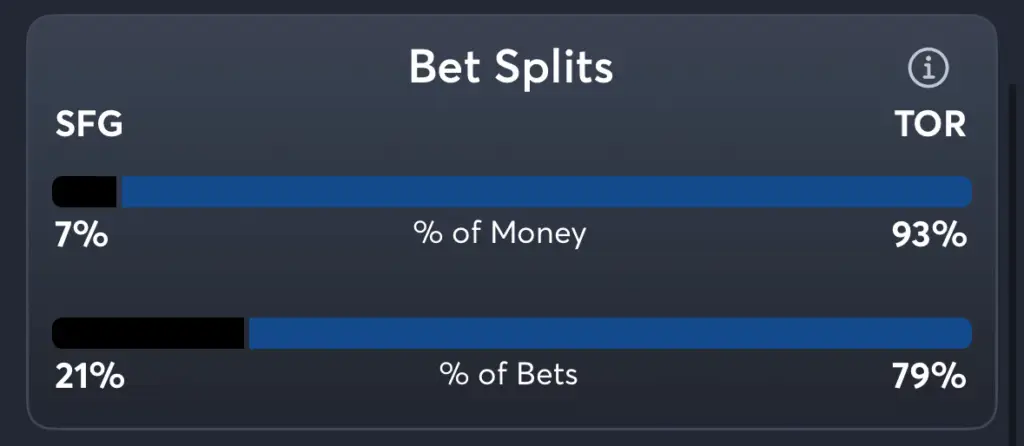This screenshot has width=1024, height=446.
Task: Click the 21% bets percentage for SFG
Action: coord(89,376)
